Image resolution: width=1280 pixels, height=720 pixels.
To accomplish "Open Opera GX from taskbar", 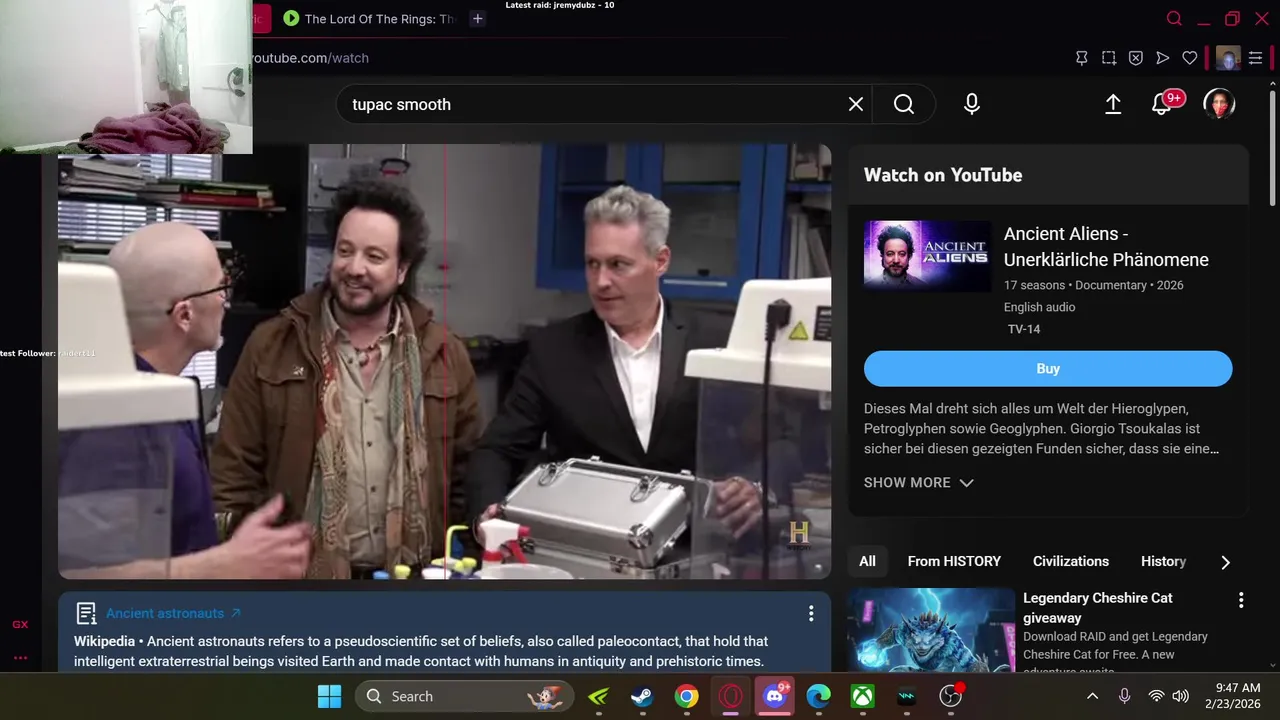I will pyautogui.click(x=730, y=696).
